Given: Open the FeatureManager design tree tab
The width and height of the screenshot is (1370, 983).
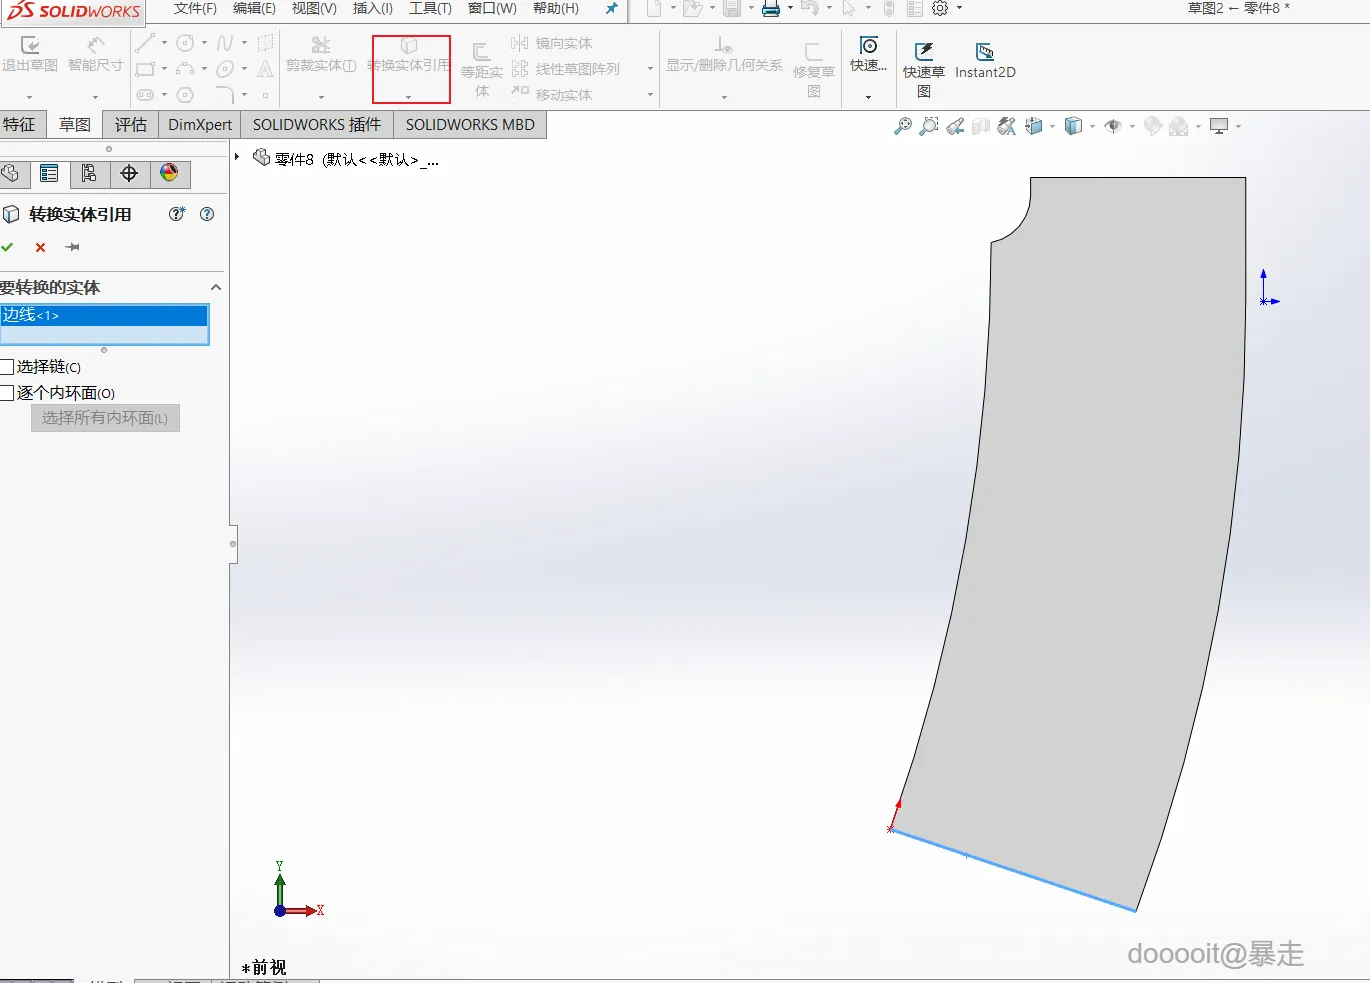Looking at the screenshot, I should point(10,174).
